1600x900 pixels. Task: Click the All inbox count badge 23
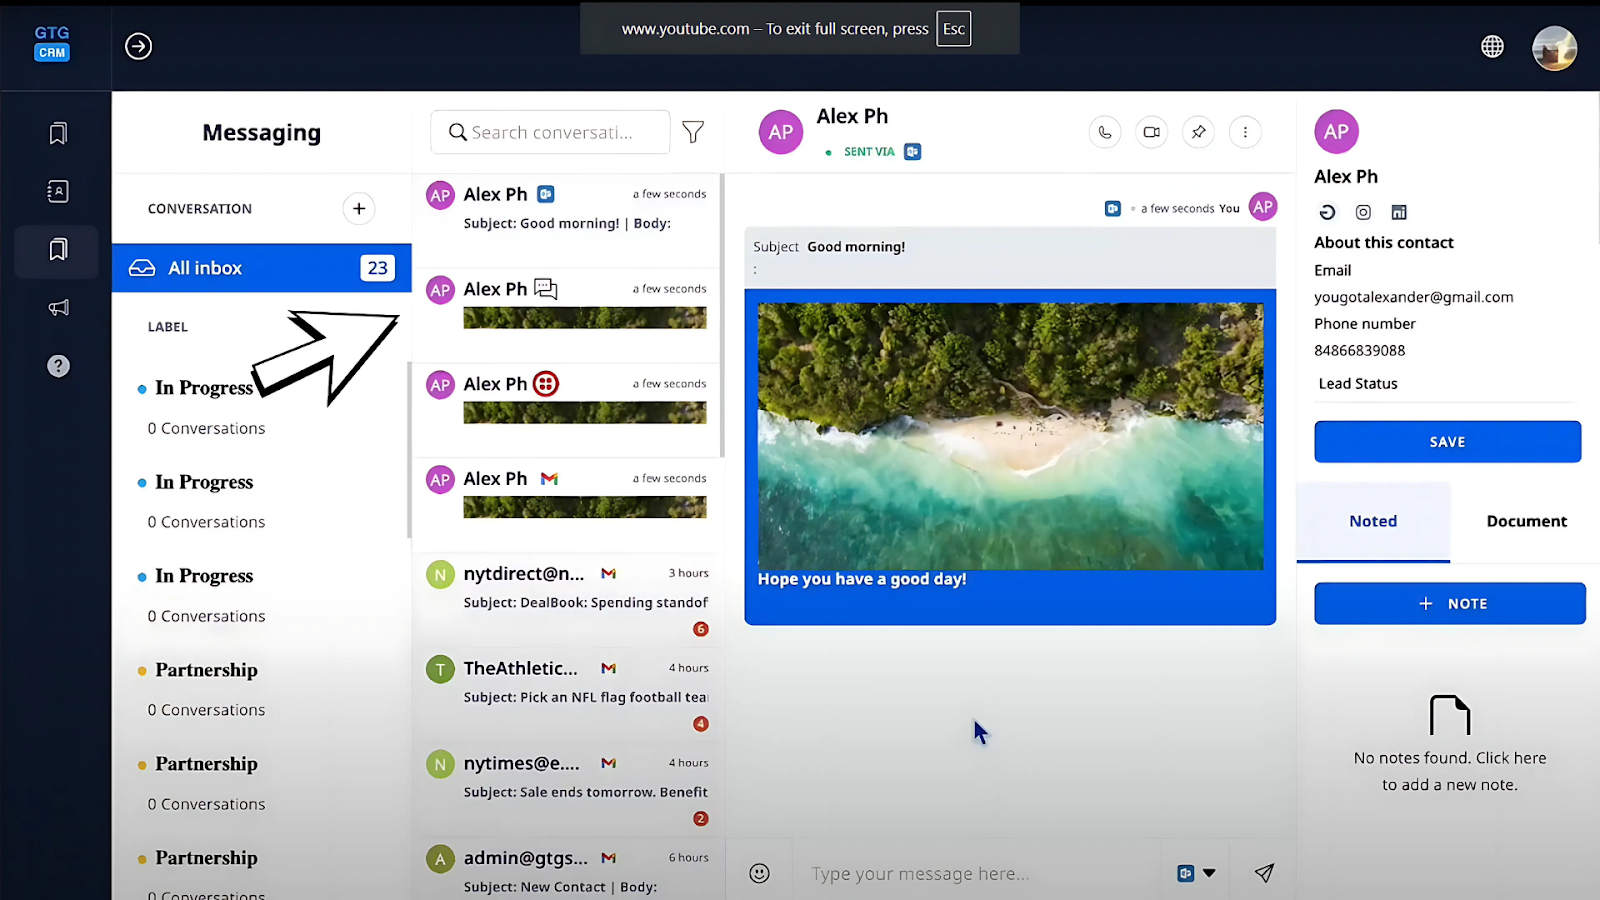click(377, 268)
